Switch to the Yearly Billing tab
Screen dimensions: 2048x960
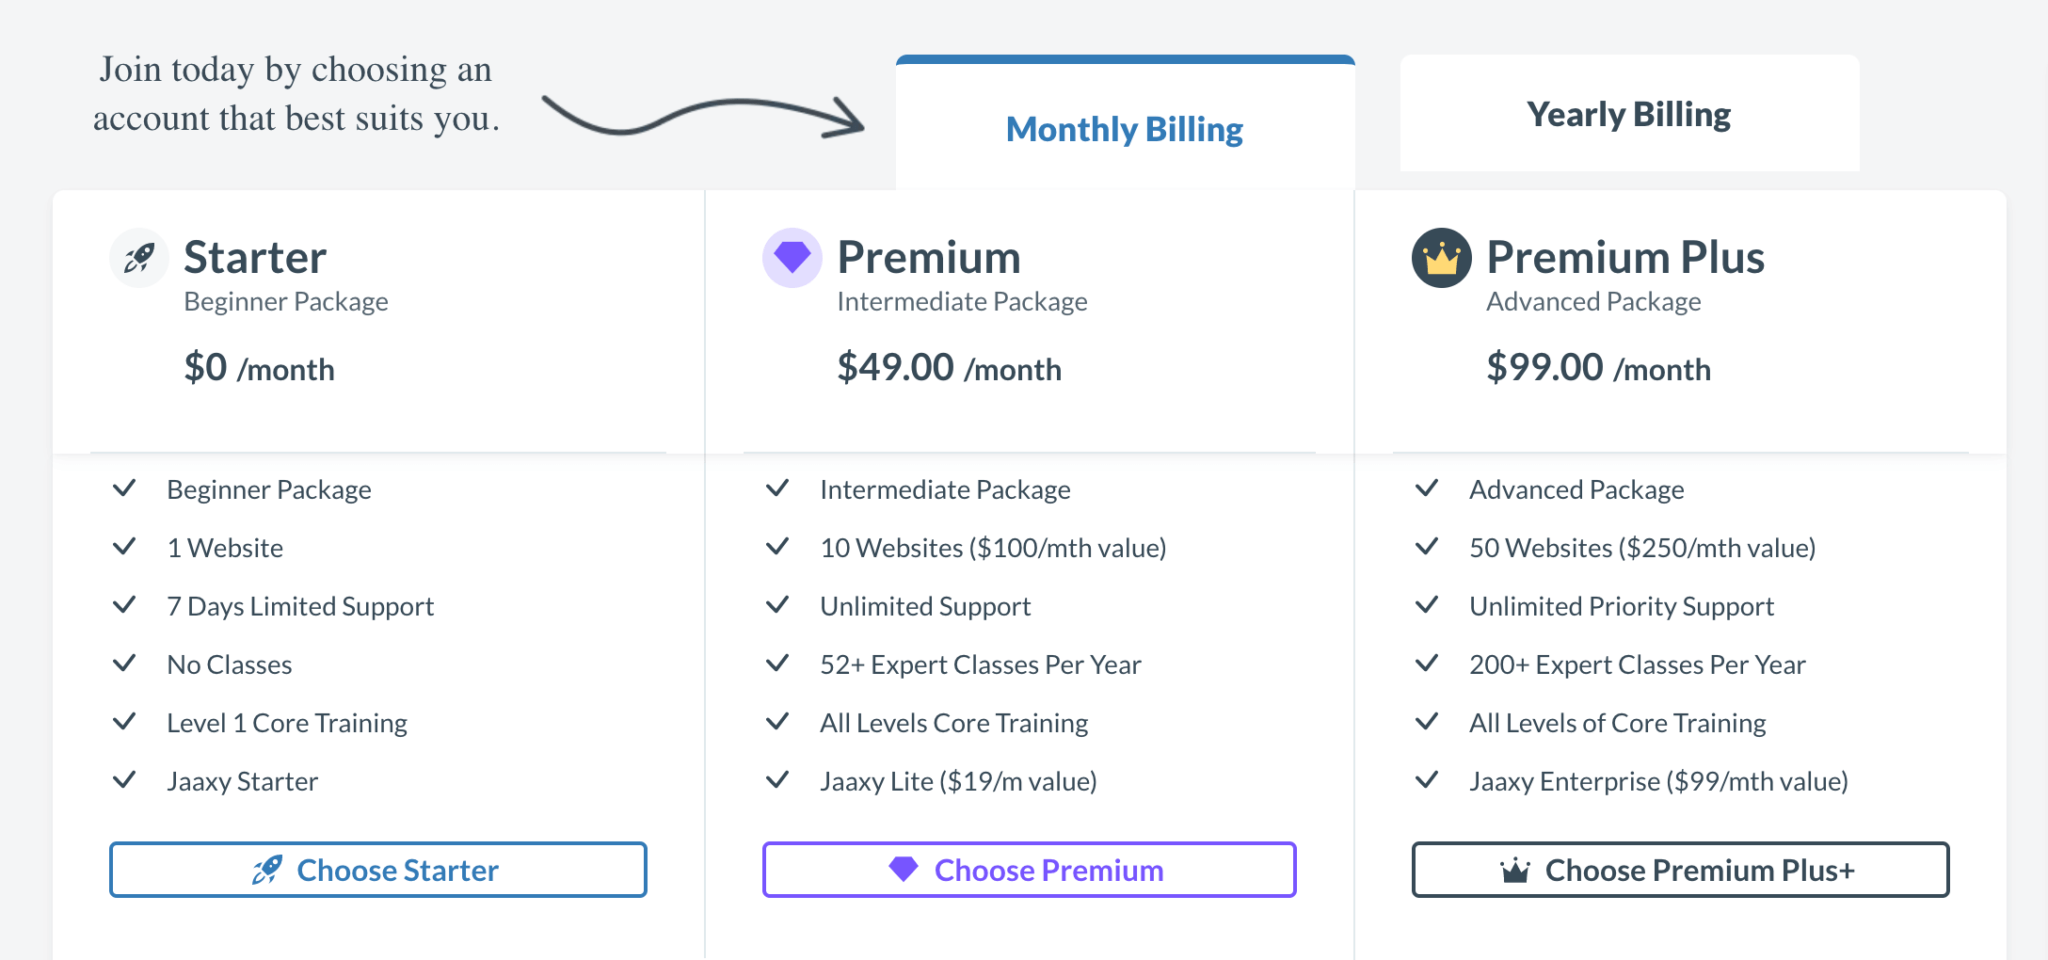click(1629, 113)
